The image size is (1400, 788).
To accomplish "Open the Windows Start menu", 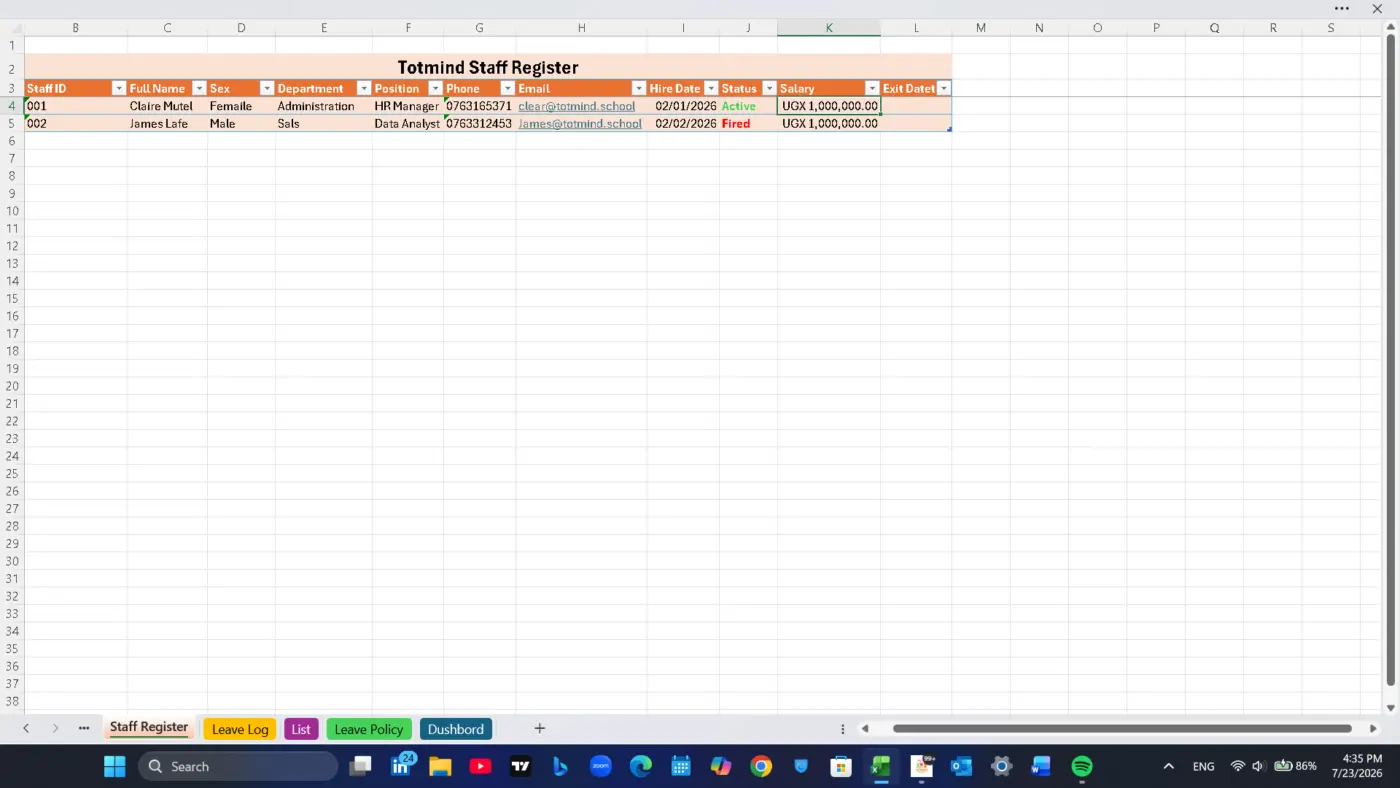I will coord(115,767).
